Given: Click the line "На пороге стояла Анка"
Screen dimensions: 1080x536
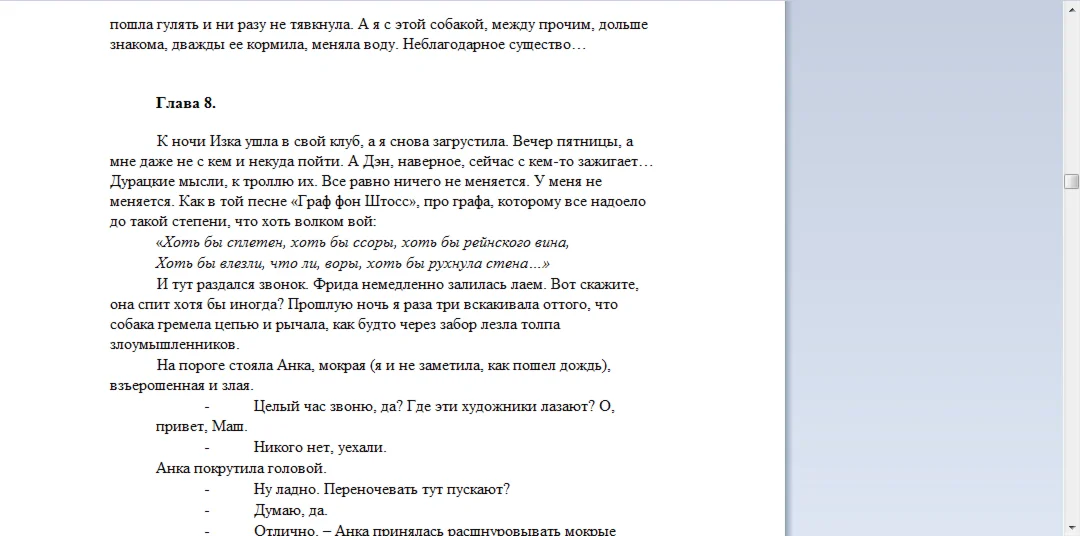Looking at the screenshot, I should (384, 366).
